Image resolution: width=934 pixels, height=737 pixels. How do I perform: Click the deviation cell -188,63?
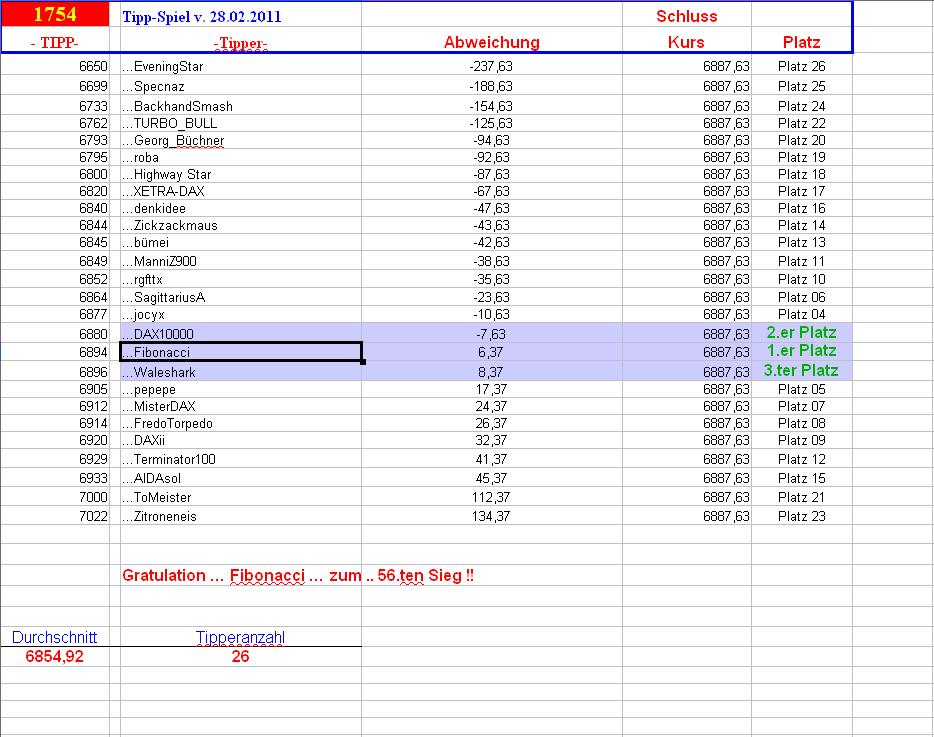(x=491, y=86)
